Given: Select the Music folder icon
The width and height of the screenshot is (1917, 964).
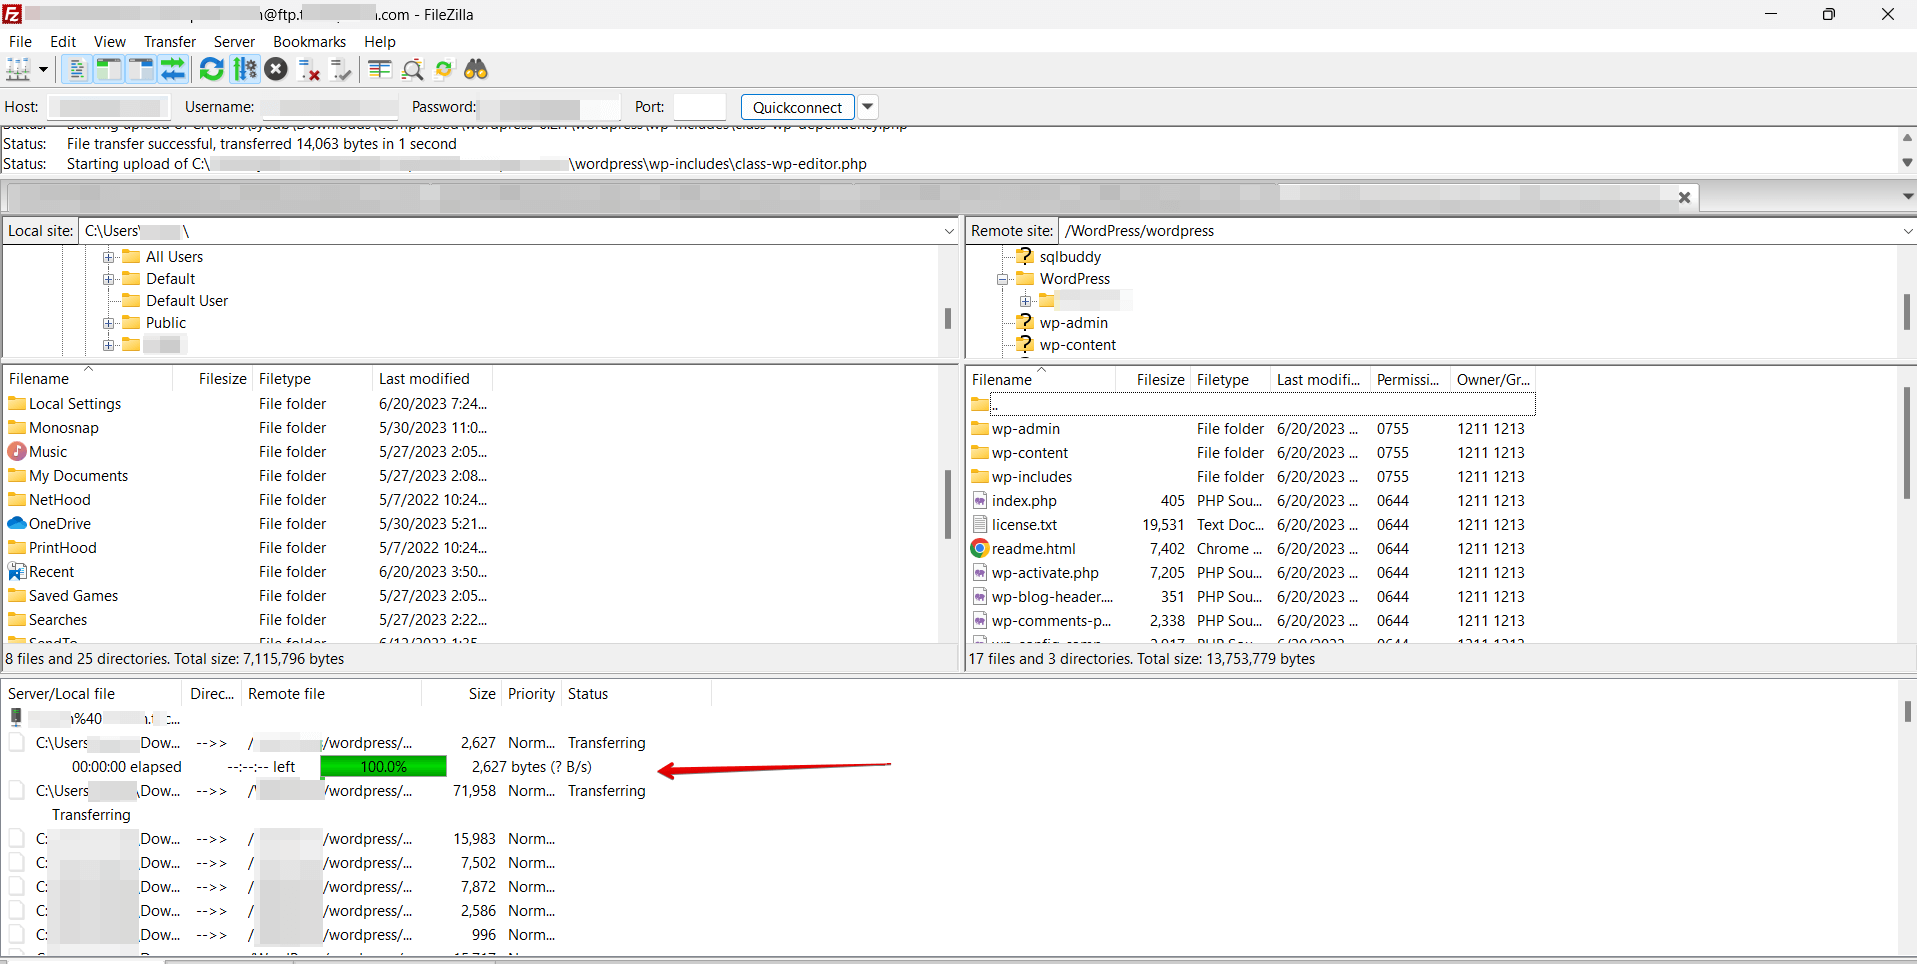Looking at the screenshot, I should pos(17,452).
